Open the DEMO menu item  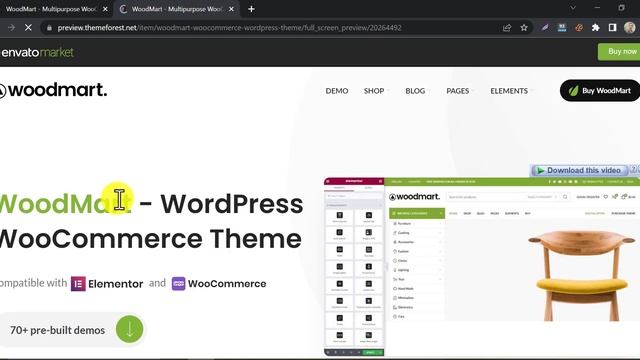pyautogui.click(x=337, y=91)
